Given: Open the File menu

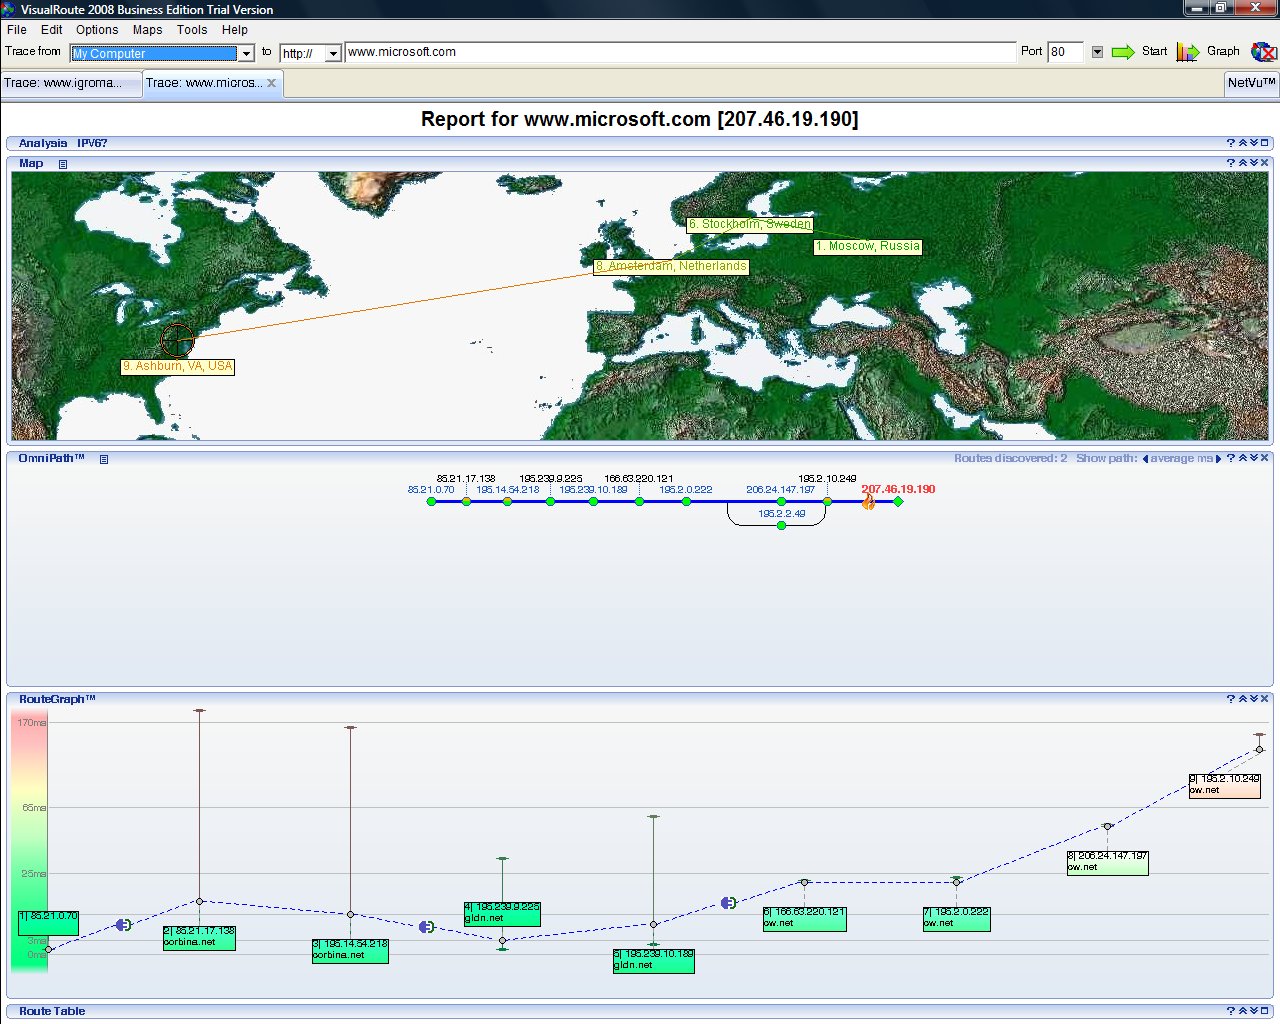Looking at the screenshot, I should [x=17, y=30].
